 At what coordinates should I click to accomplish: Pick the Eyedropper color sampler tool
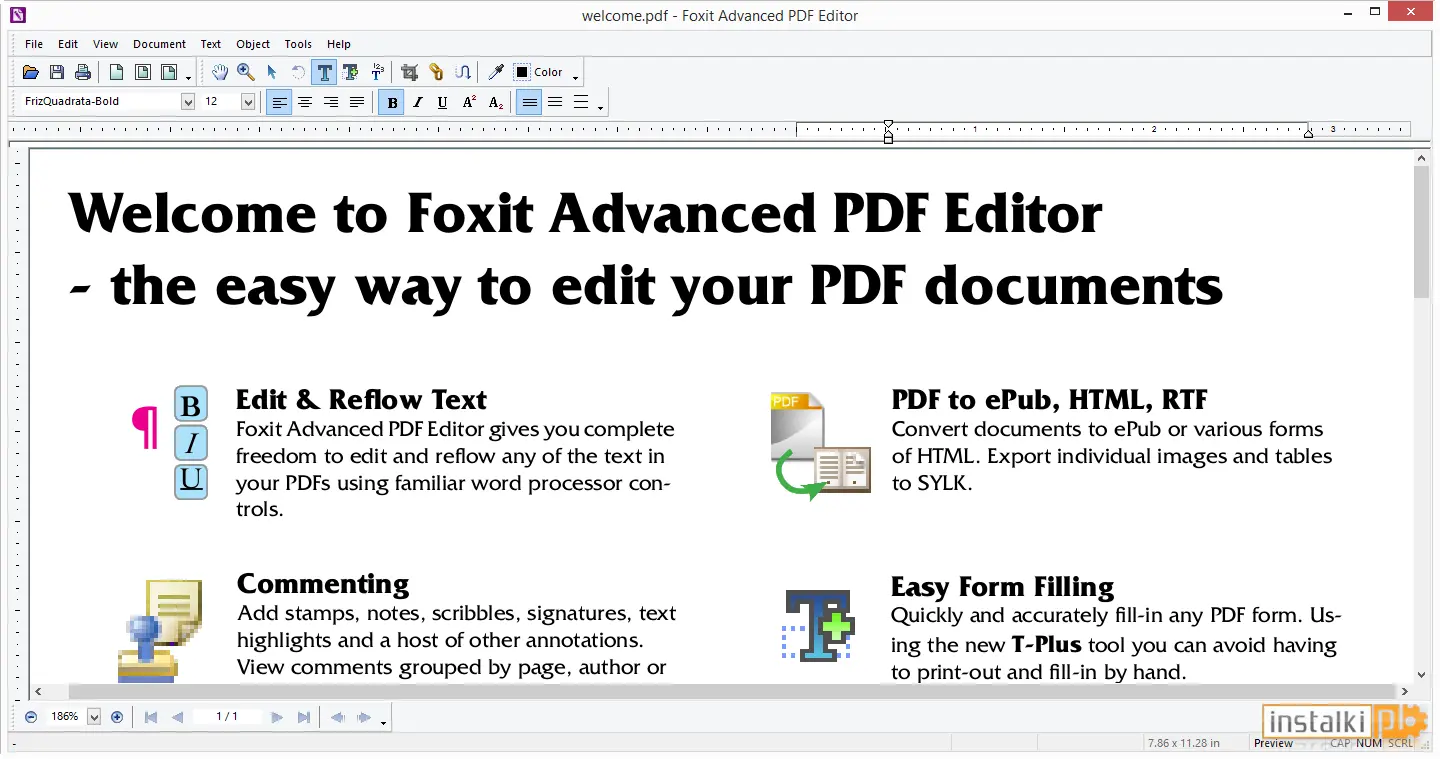click(x=495, y=72)
